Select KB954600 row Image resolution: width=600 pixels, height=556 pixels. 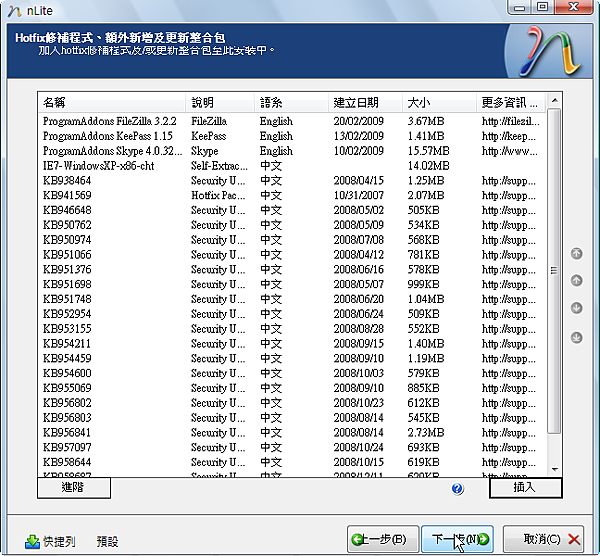[x=292, y=373]
